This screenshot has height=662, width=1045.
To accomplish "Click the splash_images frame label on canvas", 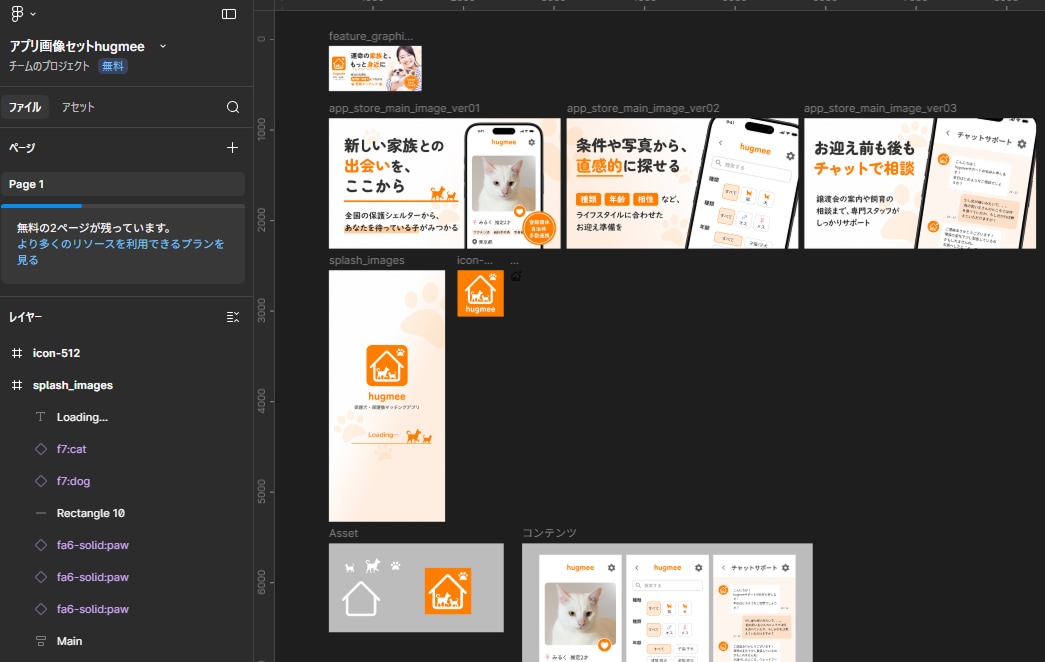I will point(367,260).
